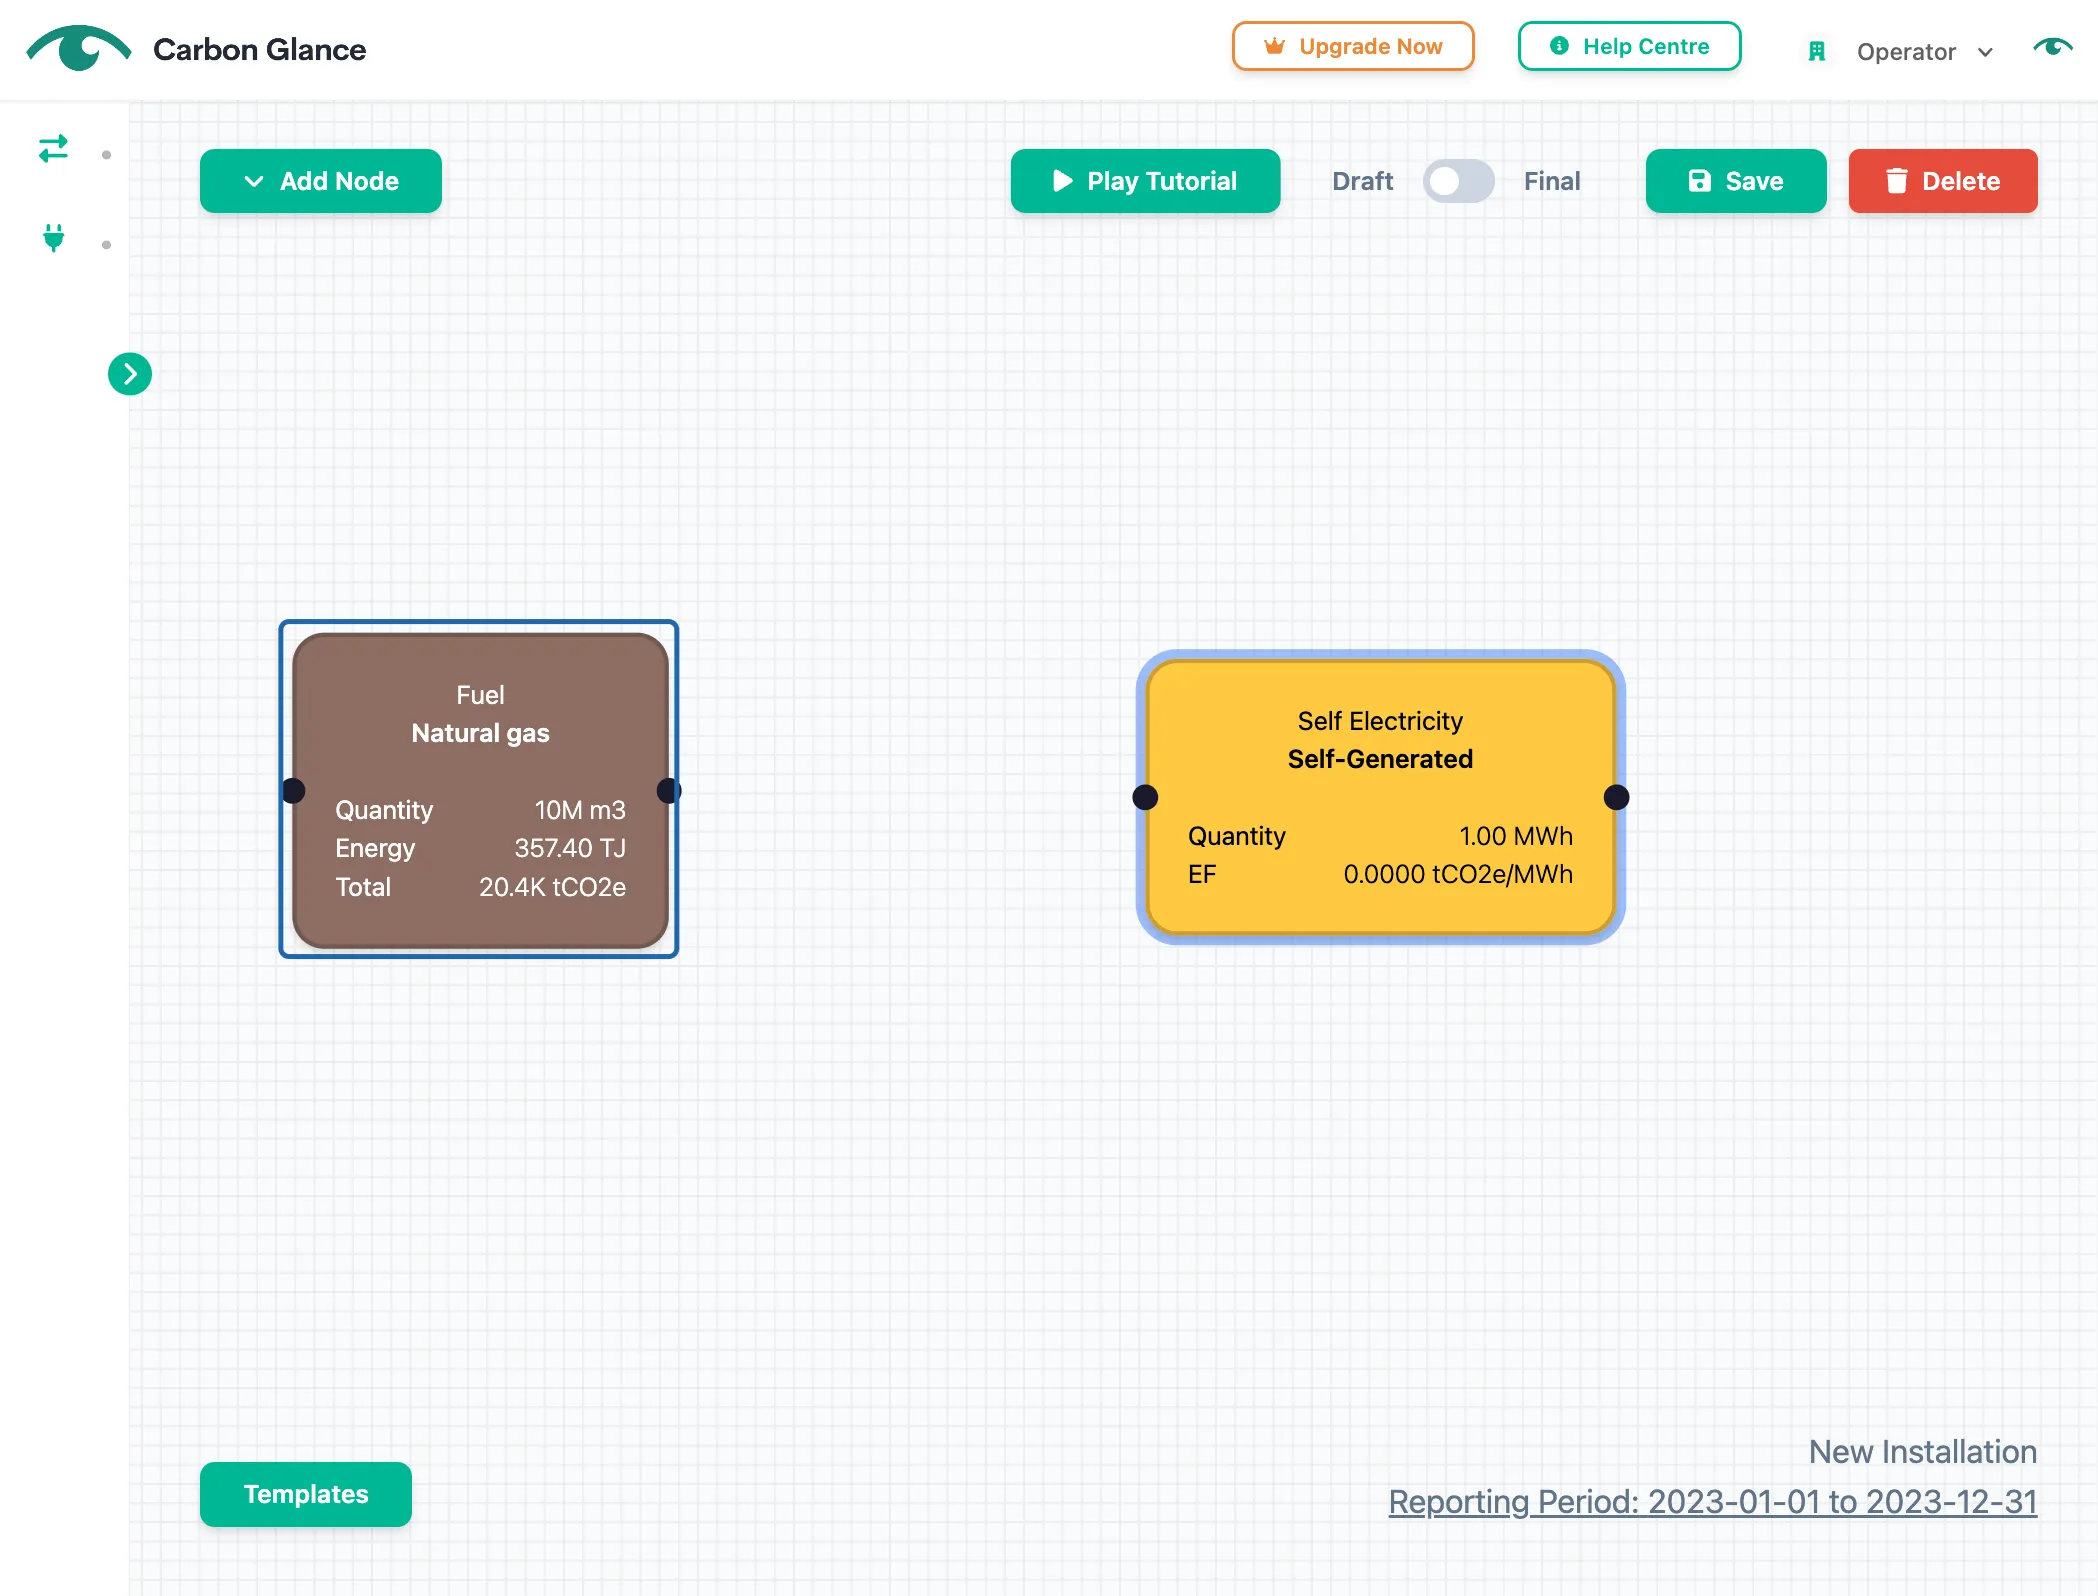
Task: Start the Play Tutorial button
Action: pyautogui.click(x=1145, y=181)
